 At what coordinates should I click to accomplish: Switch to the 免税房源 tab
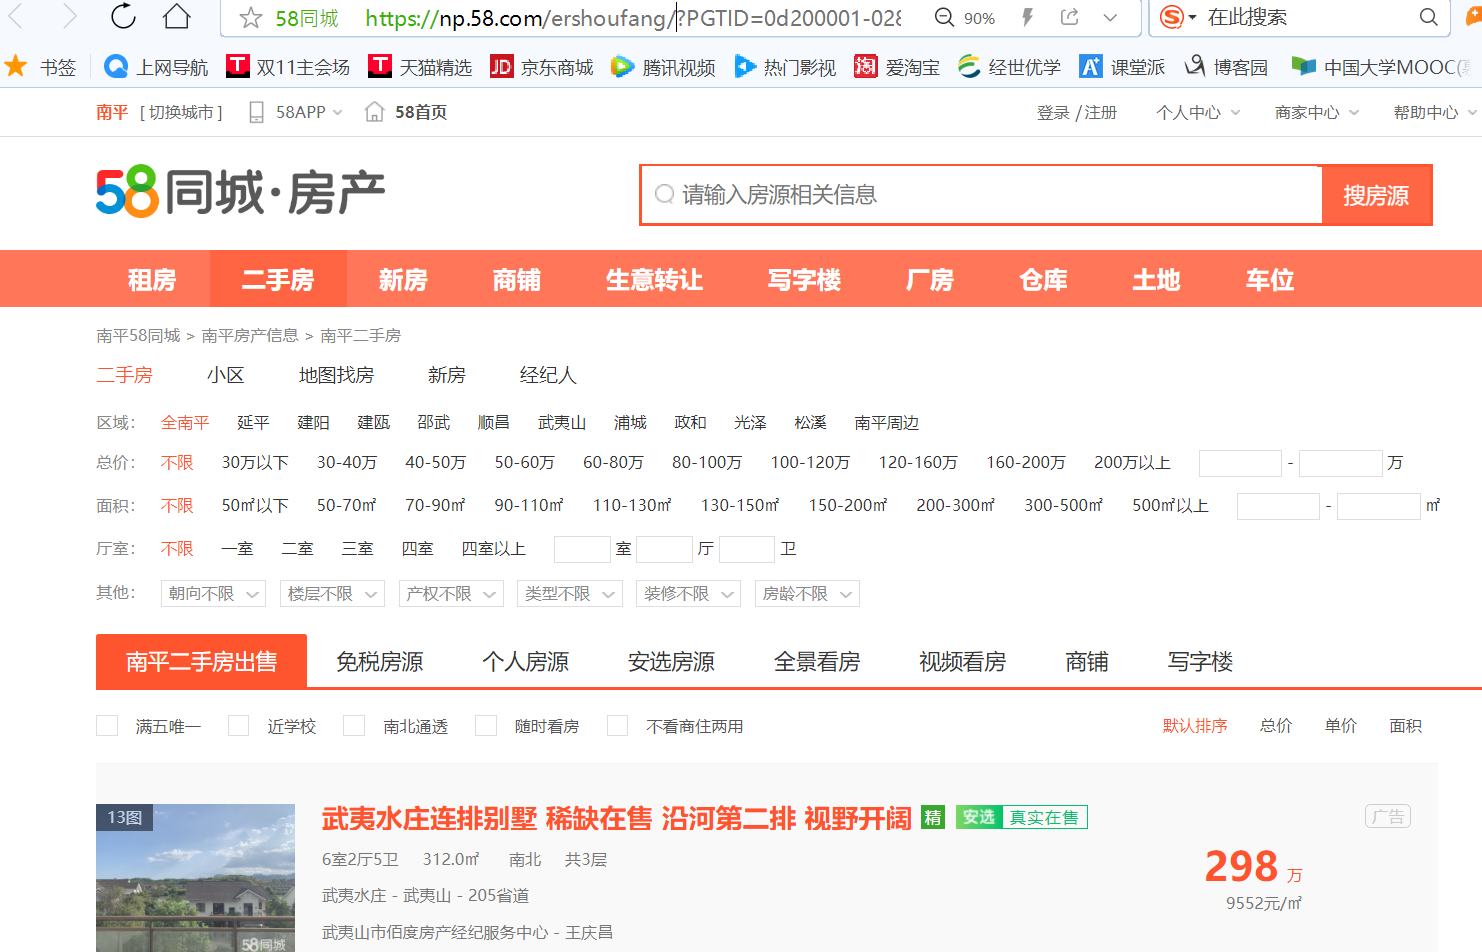pos(380,662)
